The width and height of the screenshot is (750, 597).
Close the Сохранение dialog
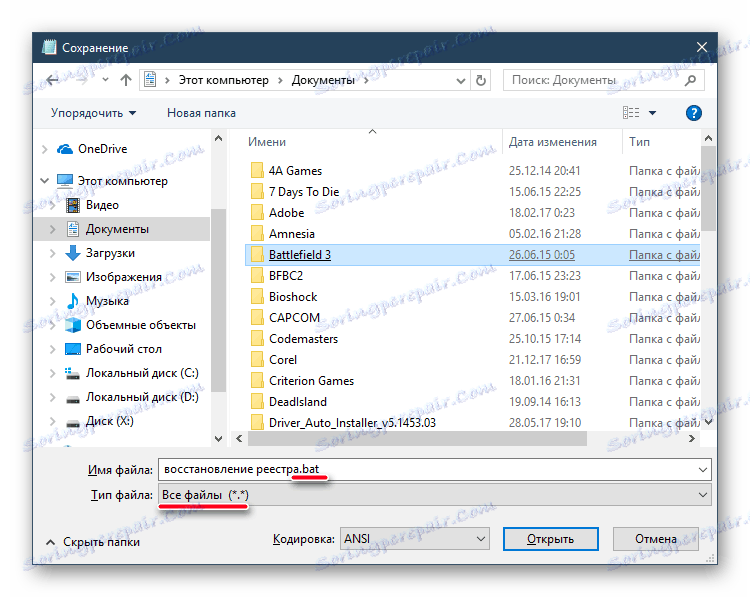coord(702,47)
